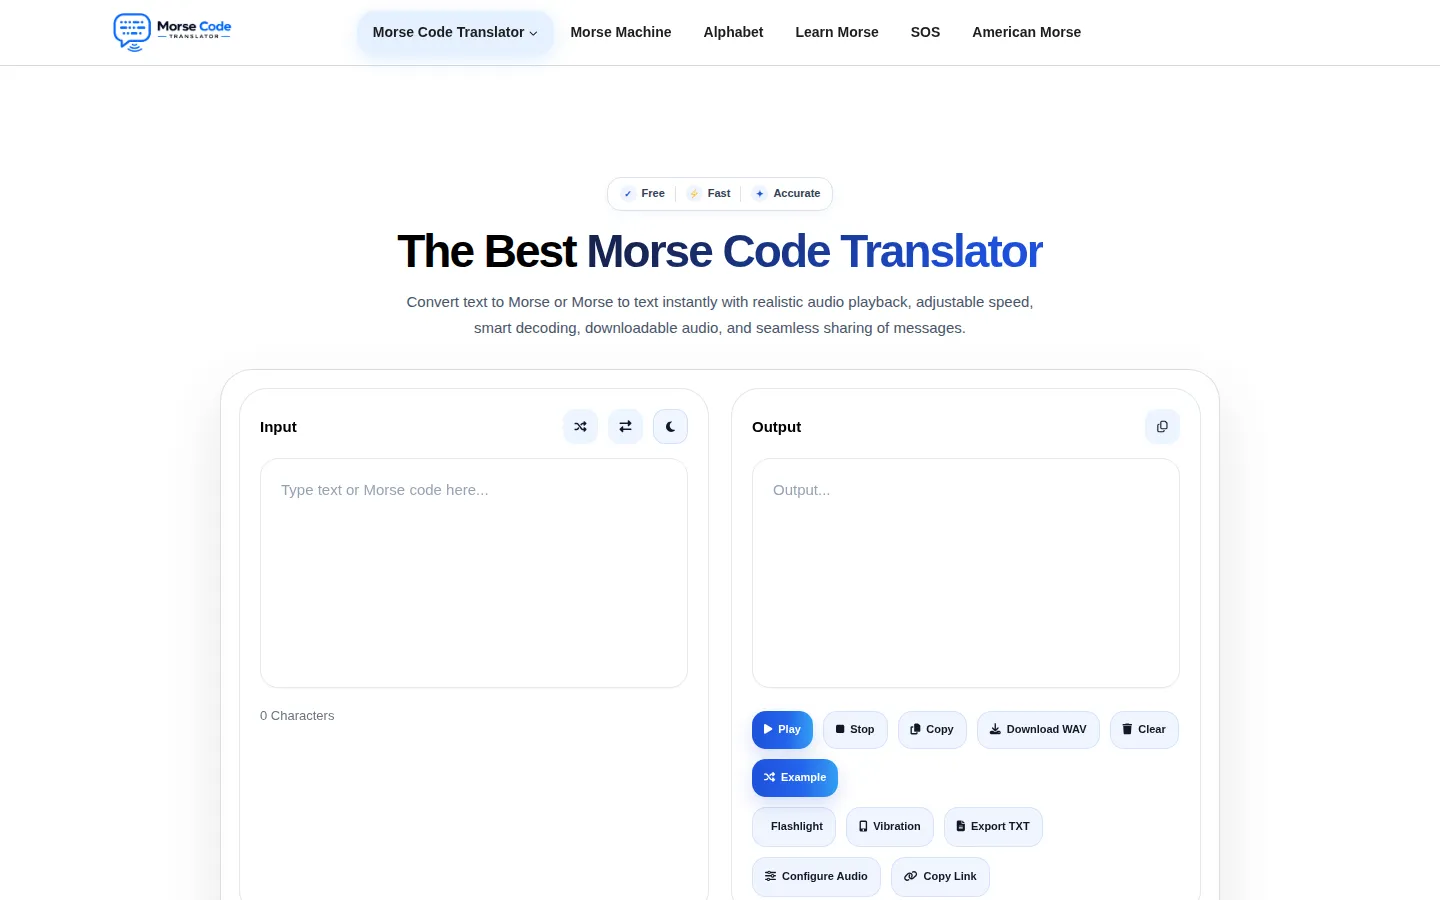Open the Morse Machine page
Image resolution: width=1440 pixels, height=900 pixels.
click(x=621, y=32)
